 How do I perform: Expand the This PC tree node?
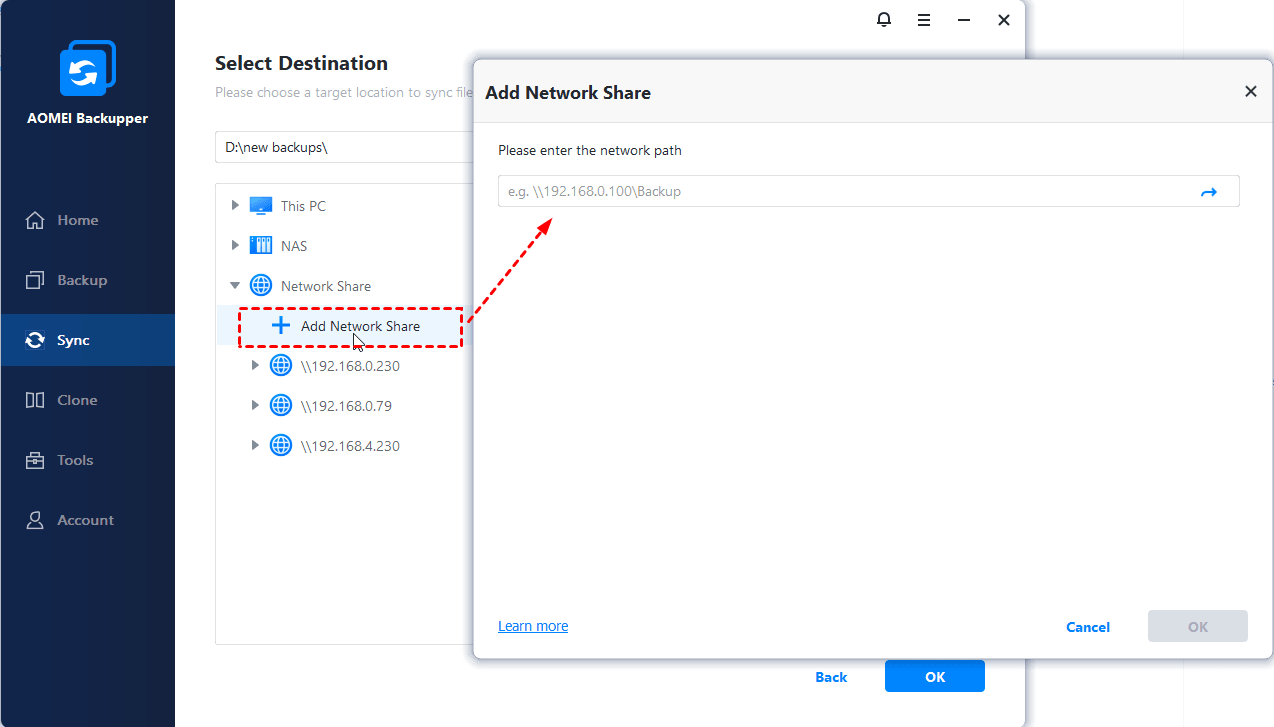click(x=235, y=205)
